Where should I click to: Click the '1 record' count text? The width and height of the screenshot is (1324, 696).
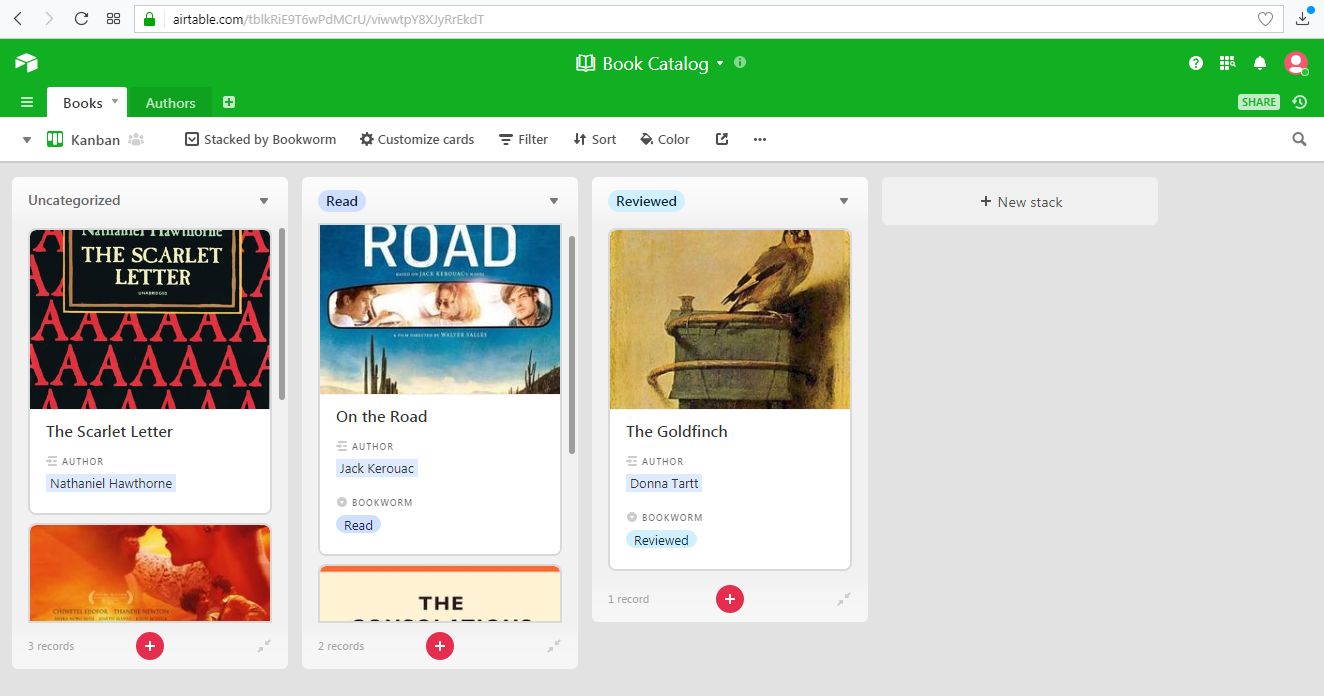[x=628, y=599]
